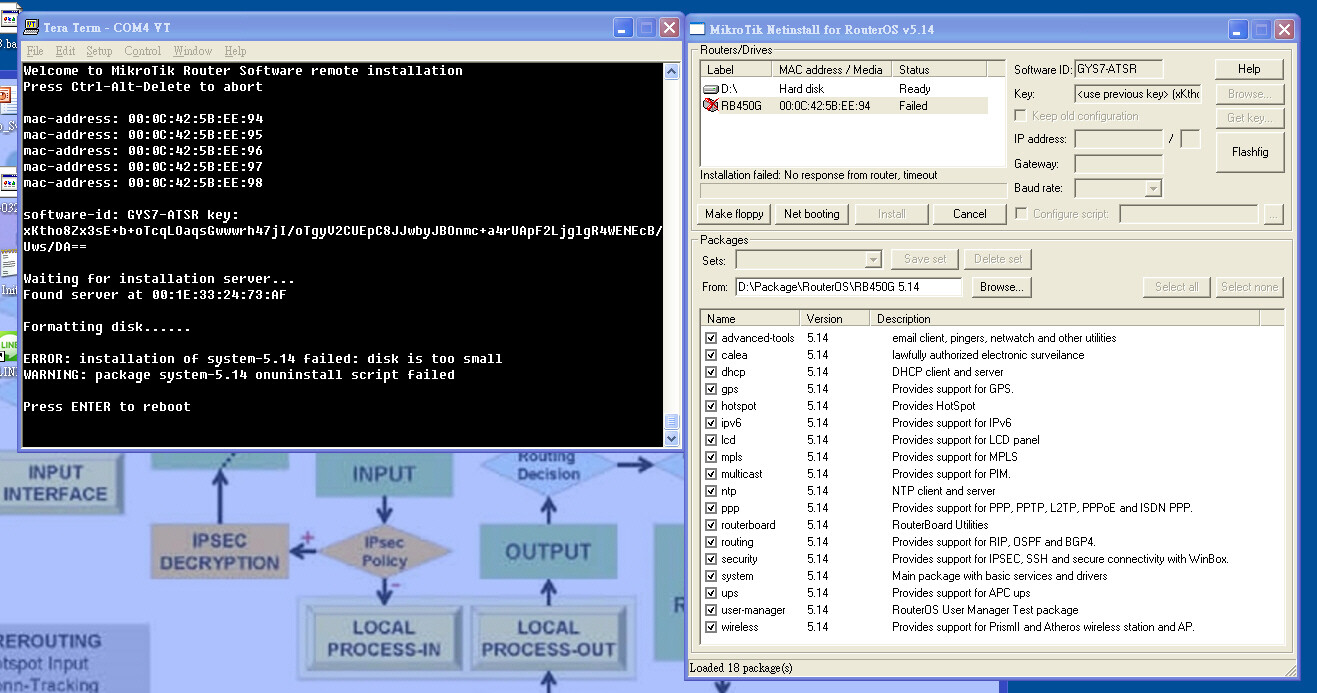The image size is (1317, 693).
Task: Uncheck the ntp package
Action: [x=711, y=491]
